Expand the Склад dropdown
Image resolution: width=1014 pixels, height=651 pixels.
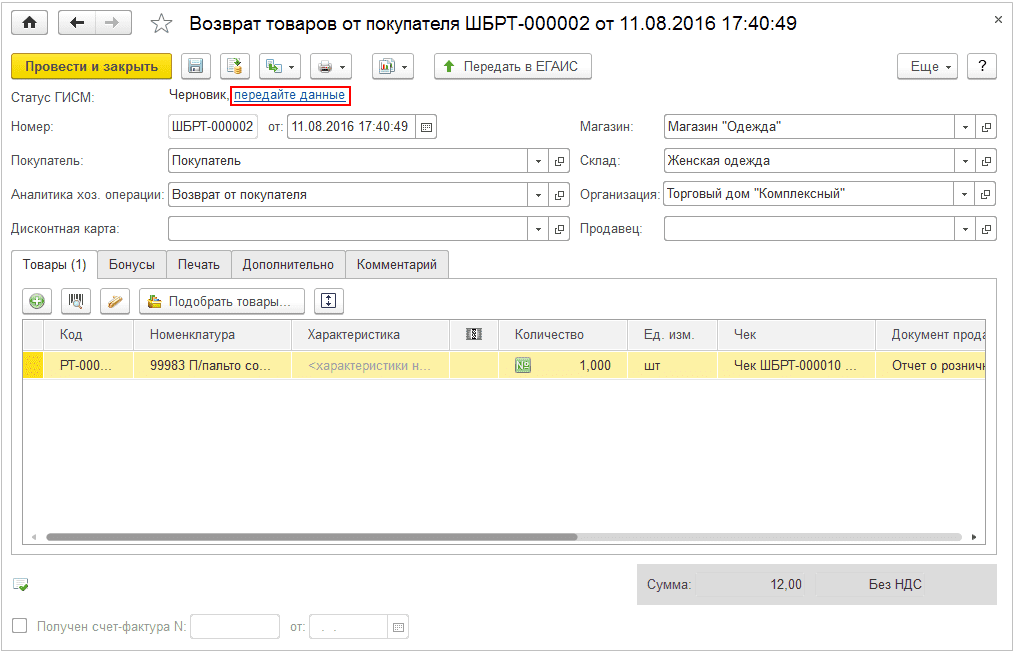(x=965, y=161)
